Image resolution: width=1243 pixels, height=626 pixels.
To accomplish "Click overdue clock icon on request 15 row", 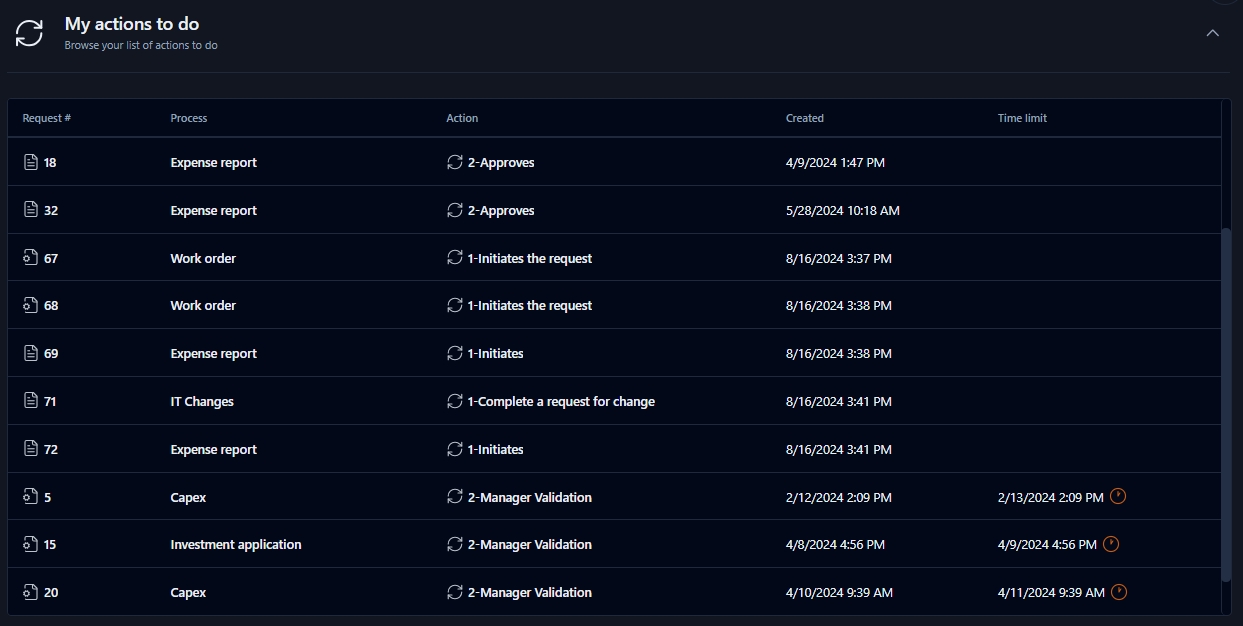I will point(1111,544).
